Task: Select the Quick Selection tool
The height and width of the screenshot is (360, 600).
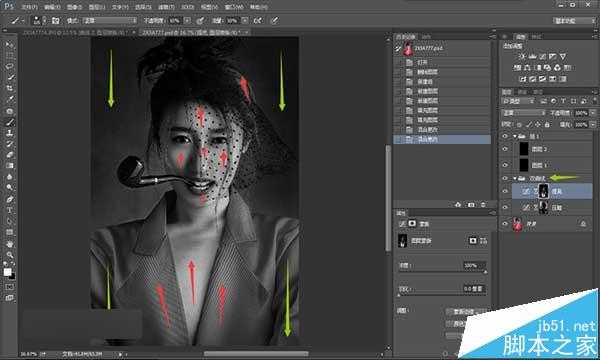Action: [x=9, y=77]
